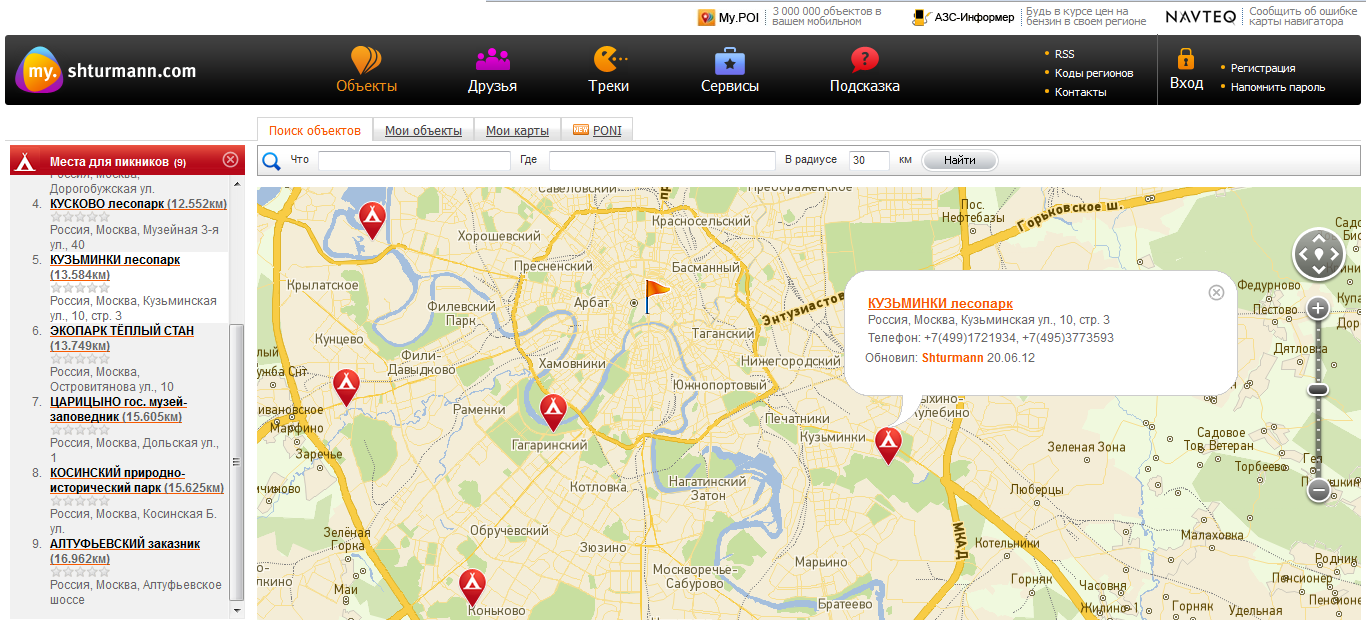Zoom out with the minus button

(x=1318, y=490)
